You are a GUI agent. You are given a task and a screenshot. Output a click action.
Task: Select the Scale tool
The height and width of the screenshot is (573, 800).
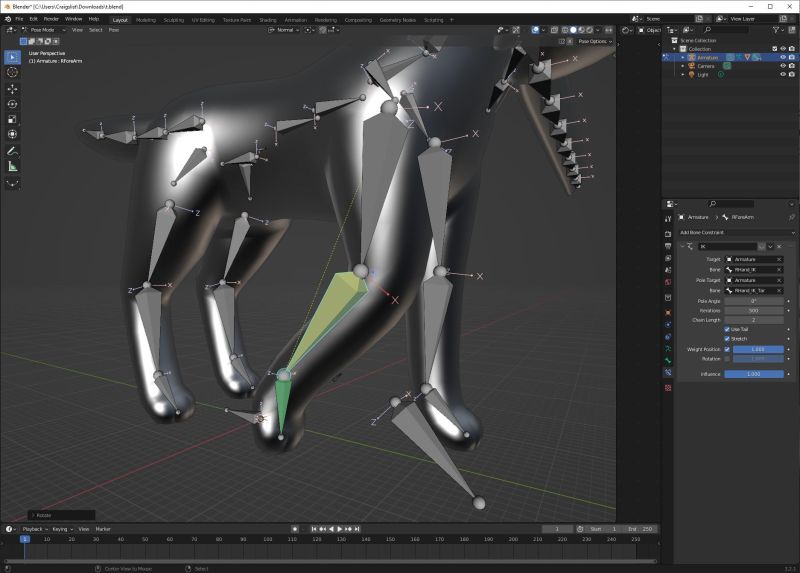[13, 119]
